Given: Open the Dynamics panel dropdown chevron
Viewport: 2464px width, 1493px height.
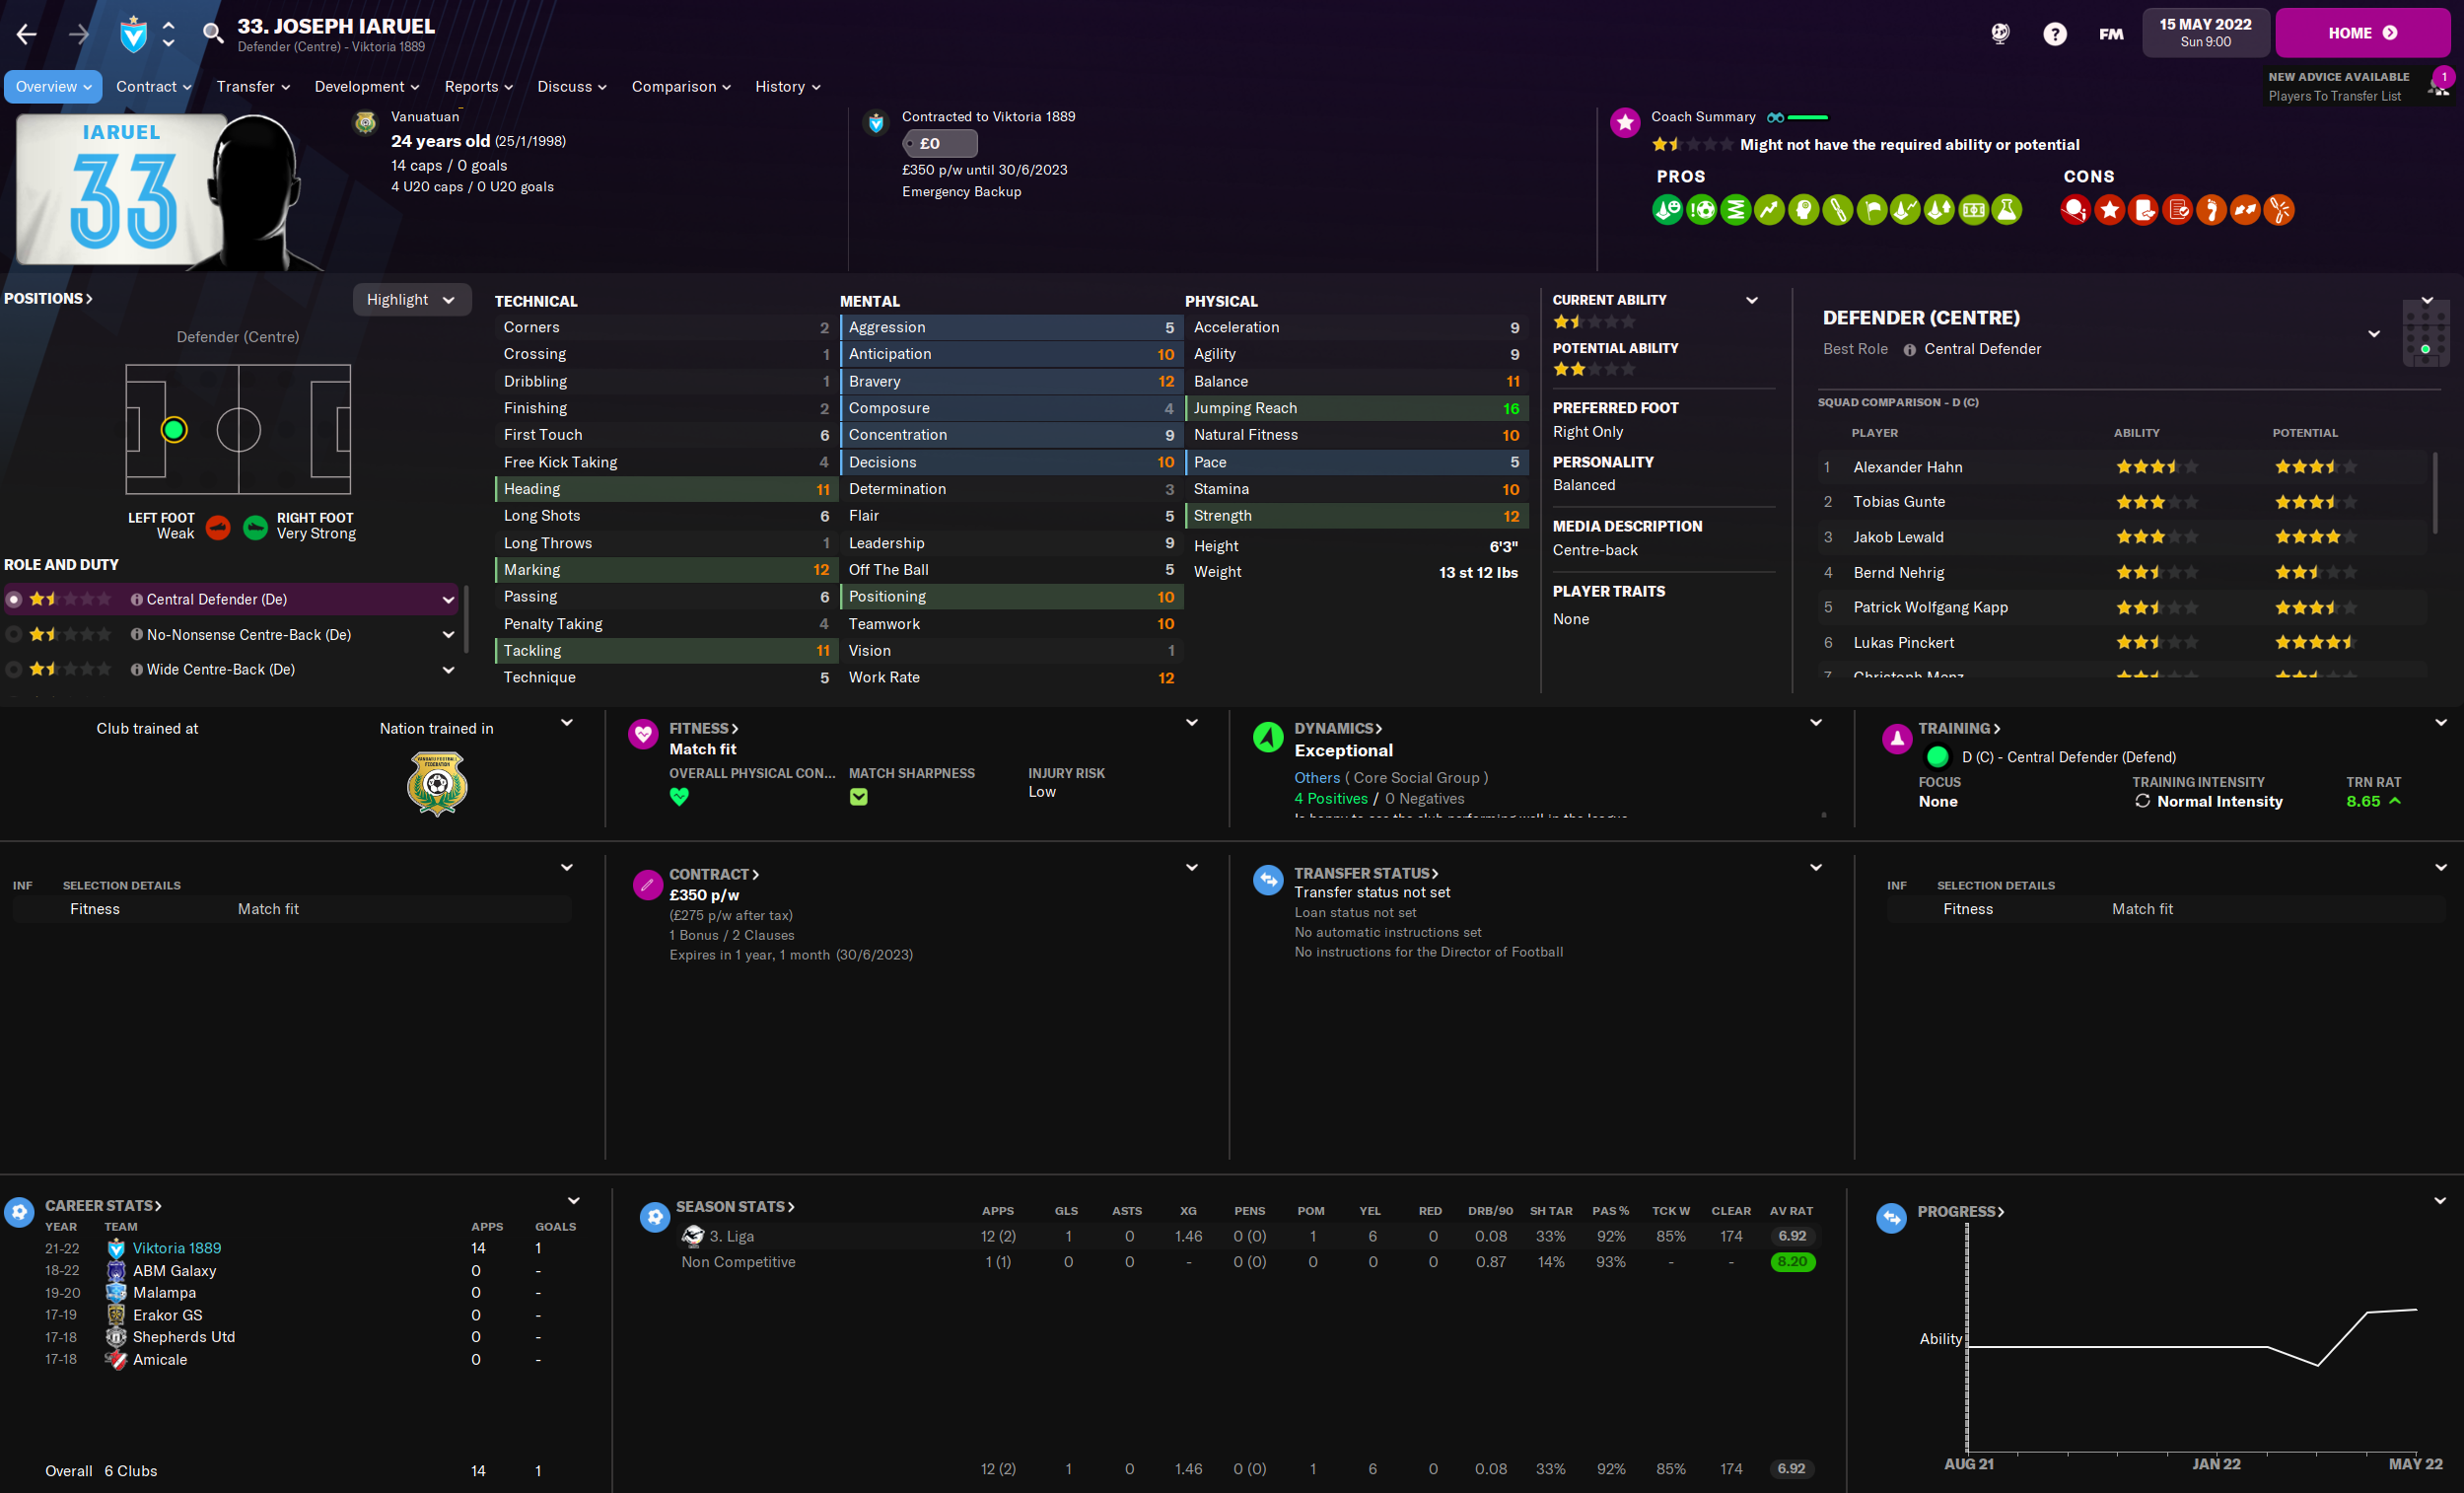Looking at the screenshot, I should click(1816, 723).
